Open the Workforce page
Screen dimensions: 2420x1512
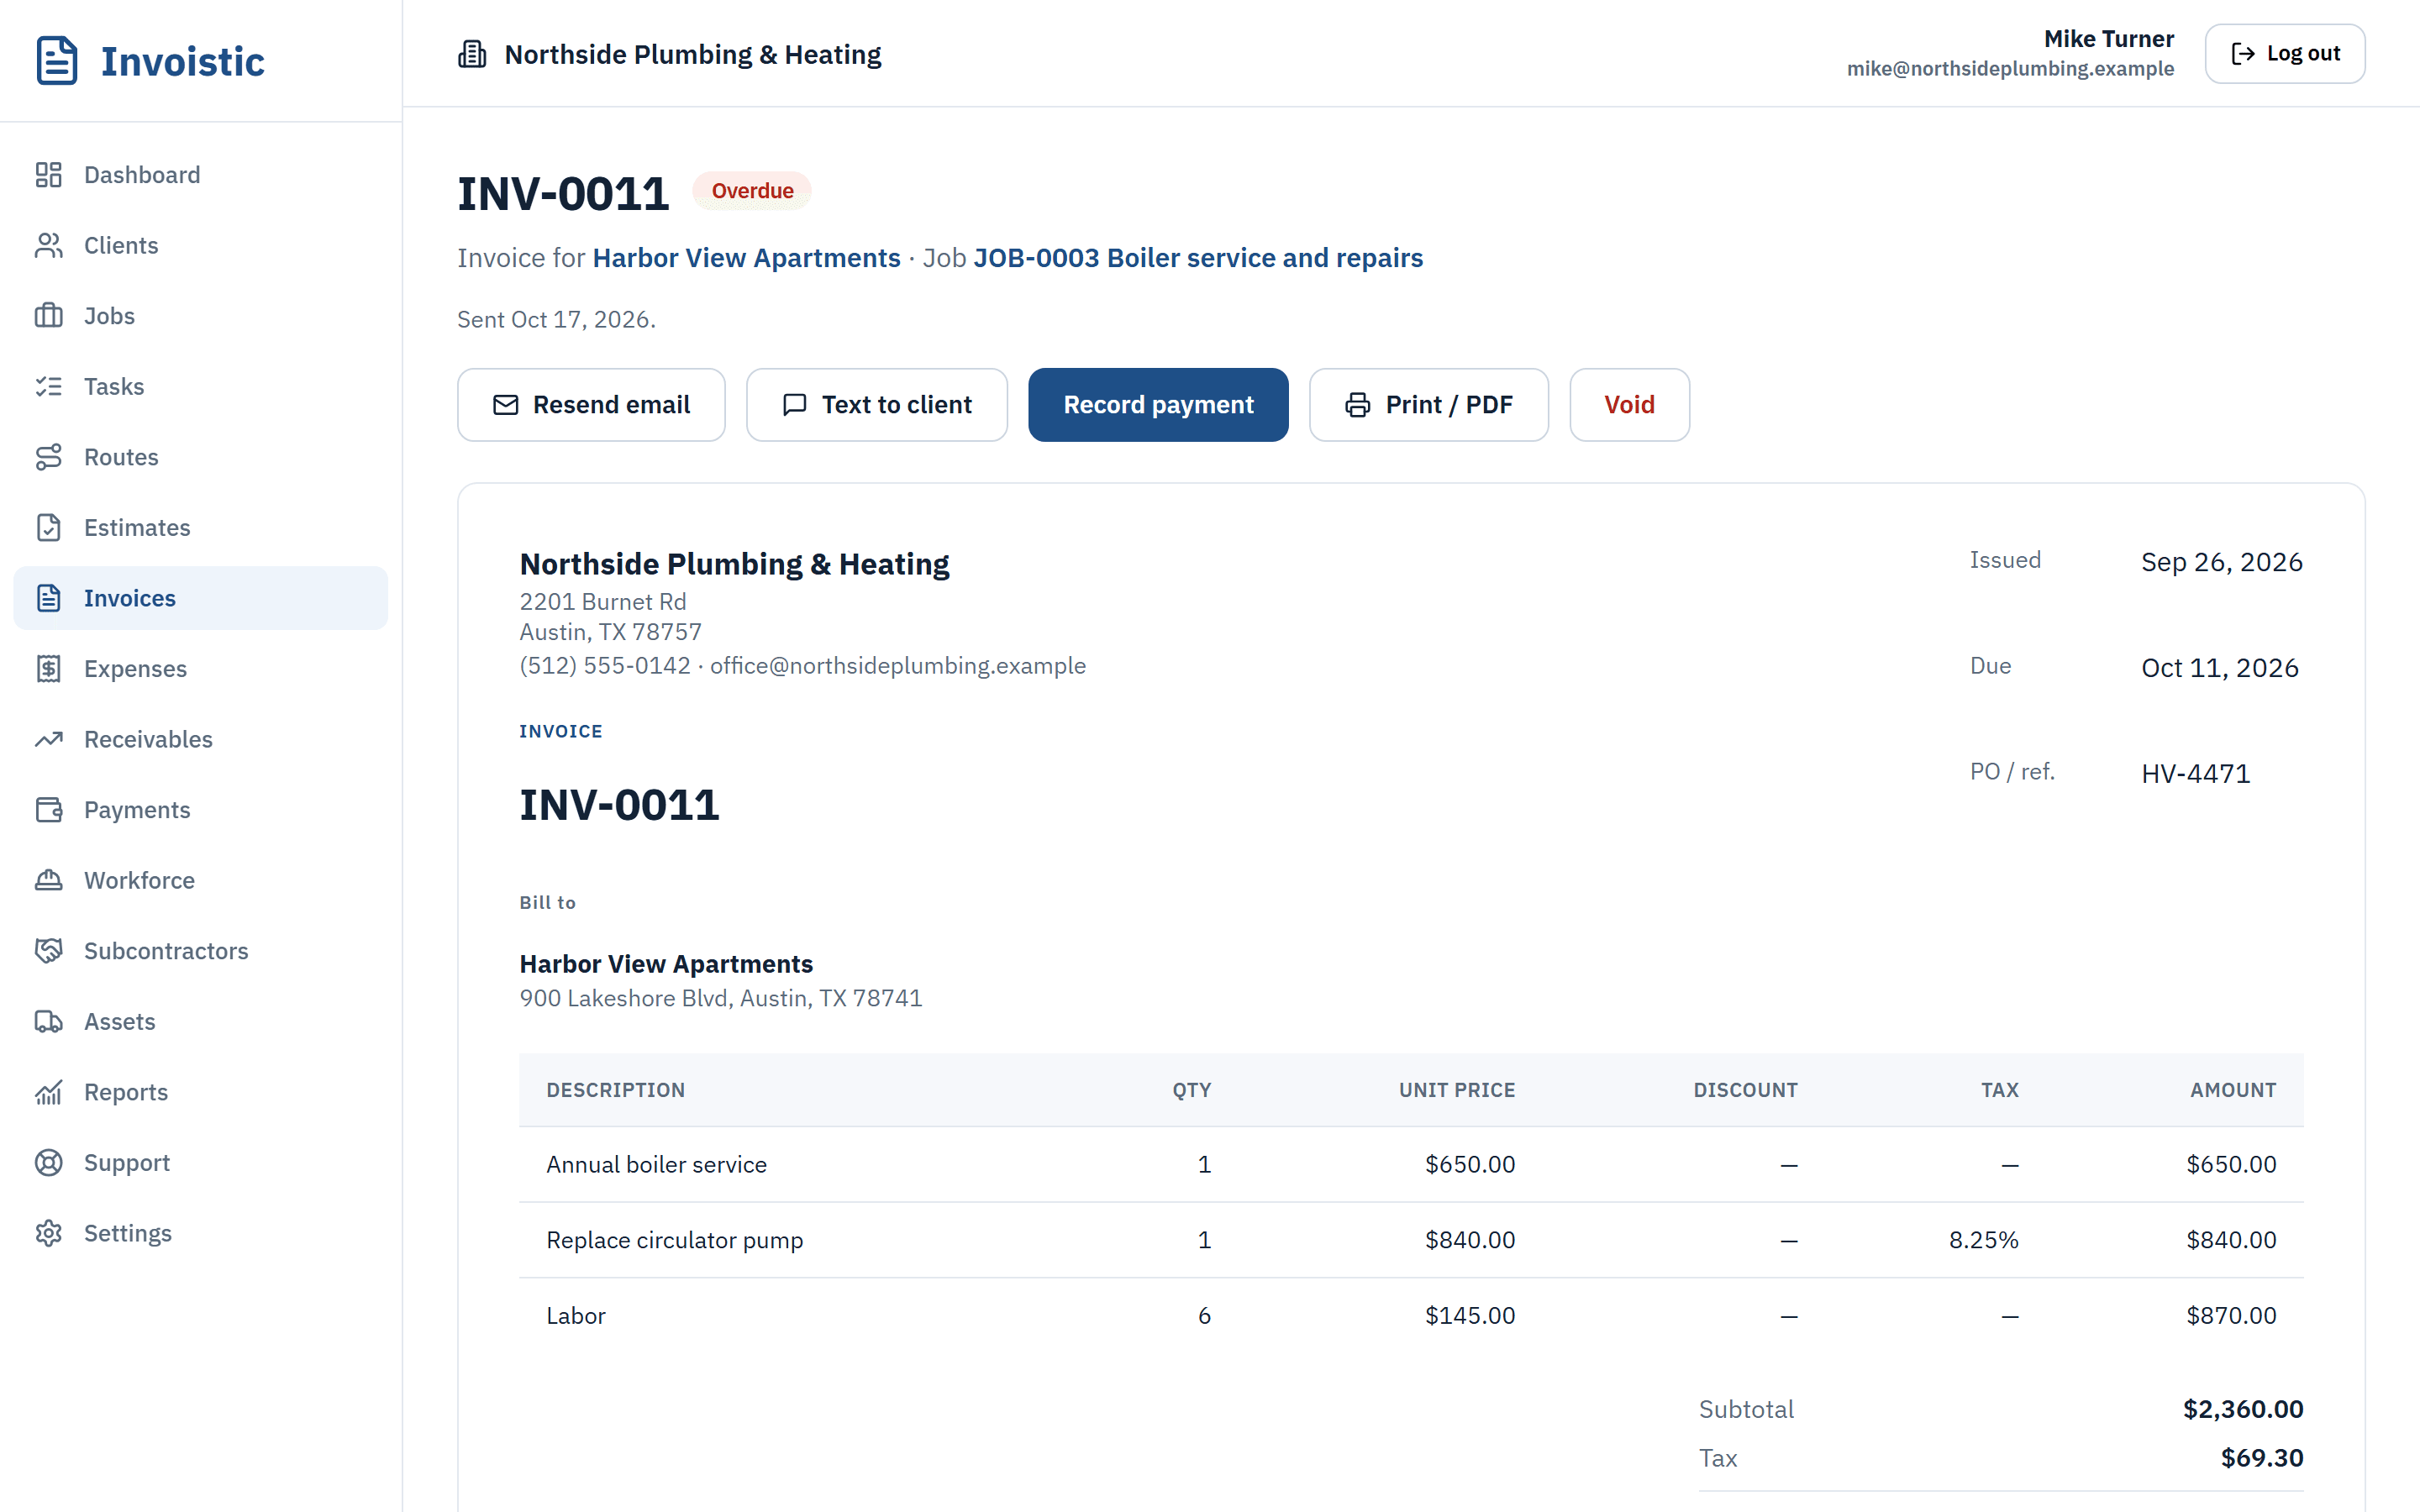(x=201, y=880)
